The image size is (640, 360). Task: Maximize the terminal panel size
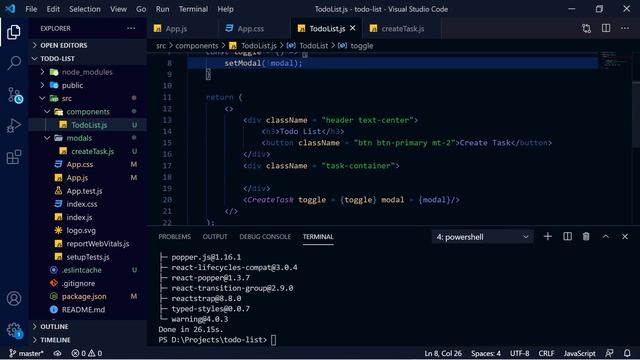tap(606, 236)
